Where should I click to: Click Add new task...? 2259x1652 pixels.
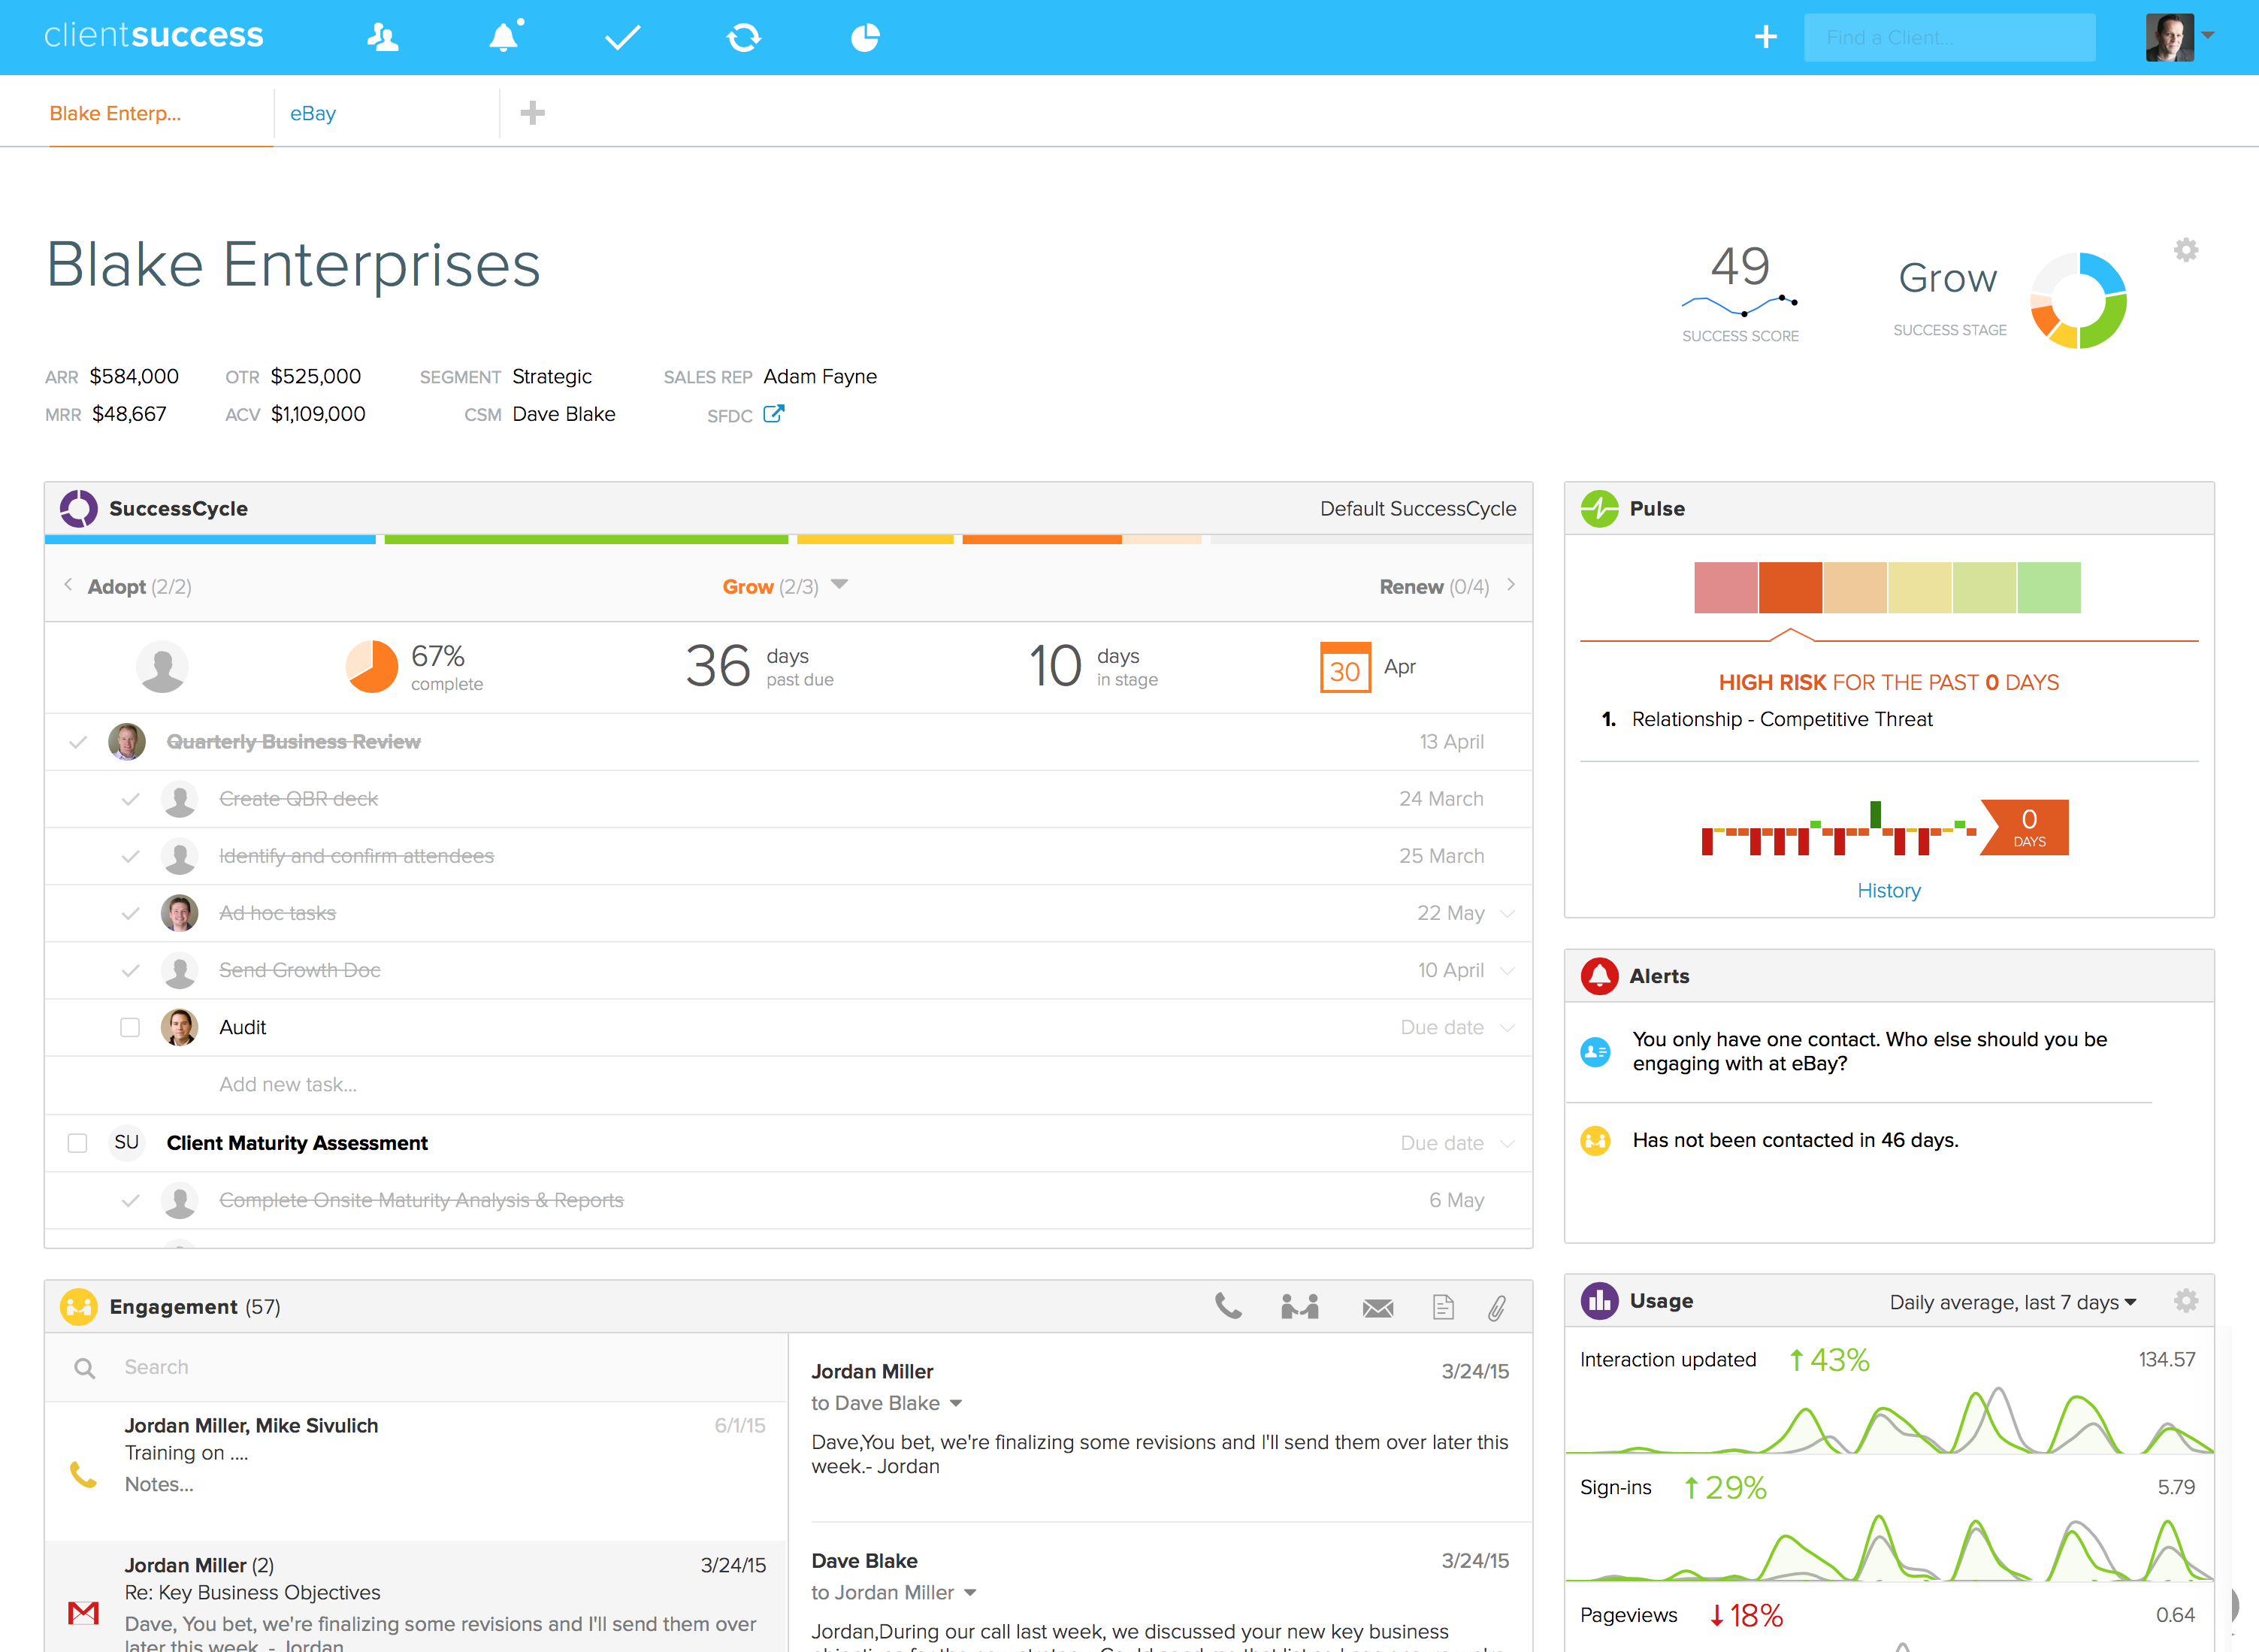pos(288,1084)
